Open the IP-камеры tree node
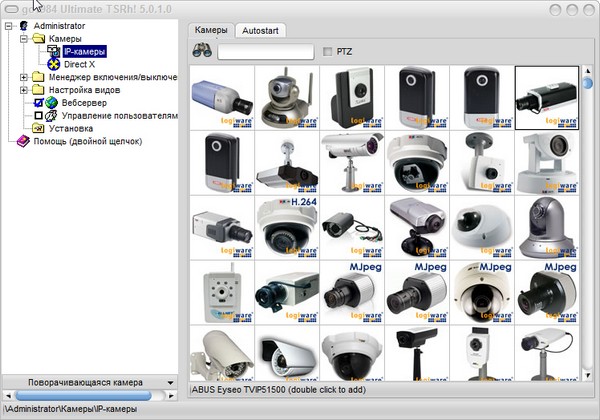The width and height of the screenshot is (600, 420). pyautogui.click(x=84, y=51)
